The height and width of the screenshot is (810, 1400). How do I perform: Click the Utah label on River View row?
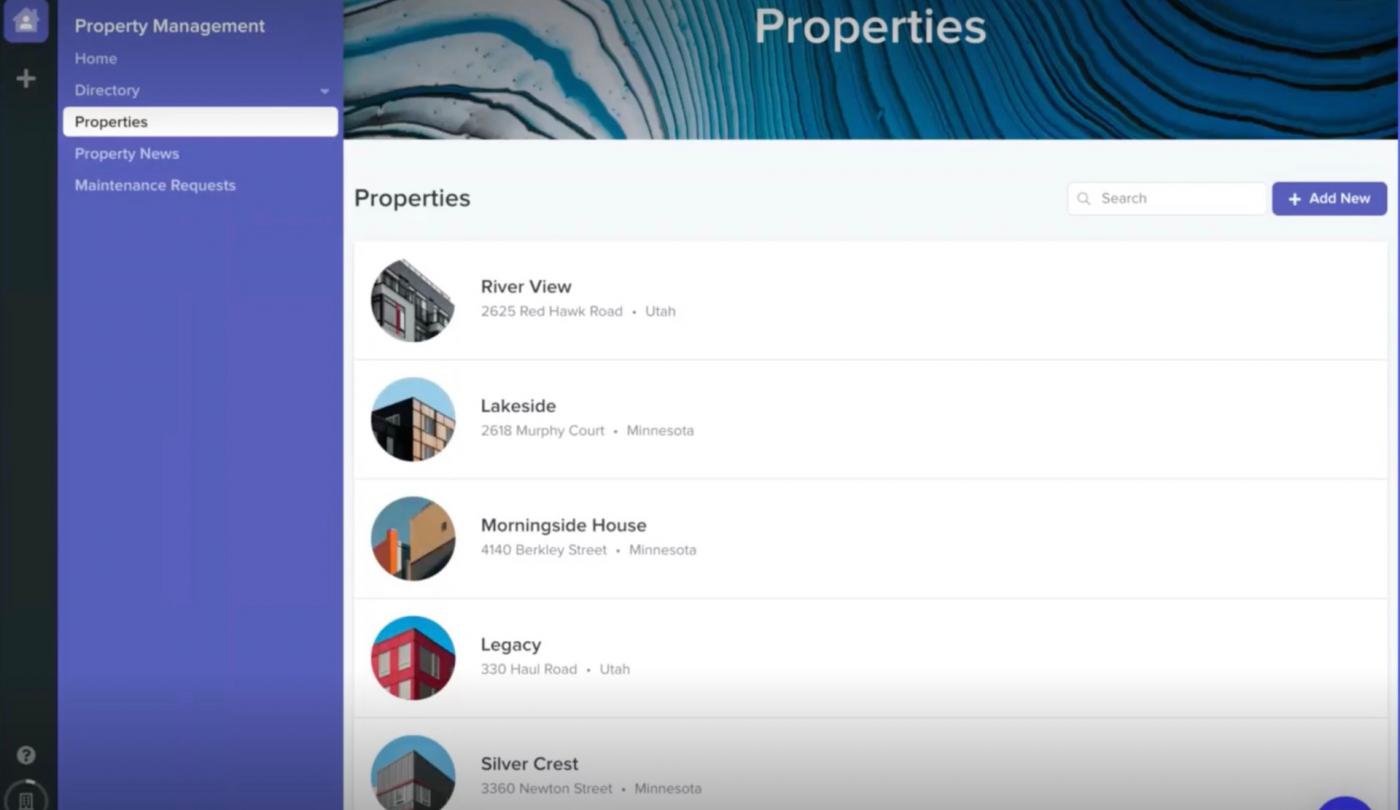(660, 311)
